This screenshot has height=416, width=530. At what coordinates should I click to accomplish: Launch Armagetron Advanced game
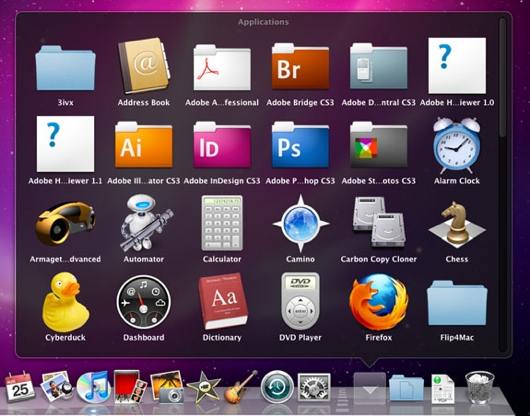(65, 223)
